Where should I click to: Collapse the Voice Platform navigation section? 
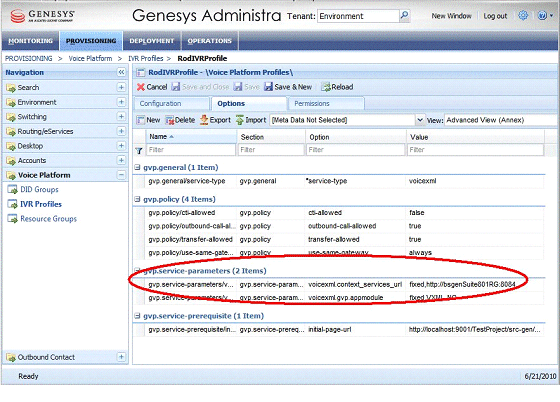click(x=121, y=175)
